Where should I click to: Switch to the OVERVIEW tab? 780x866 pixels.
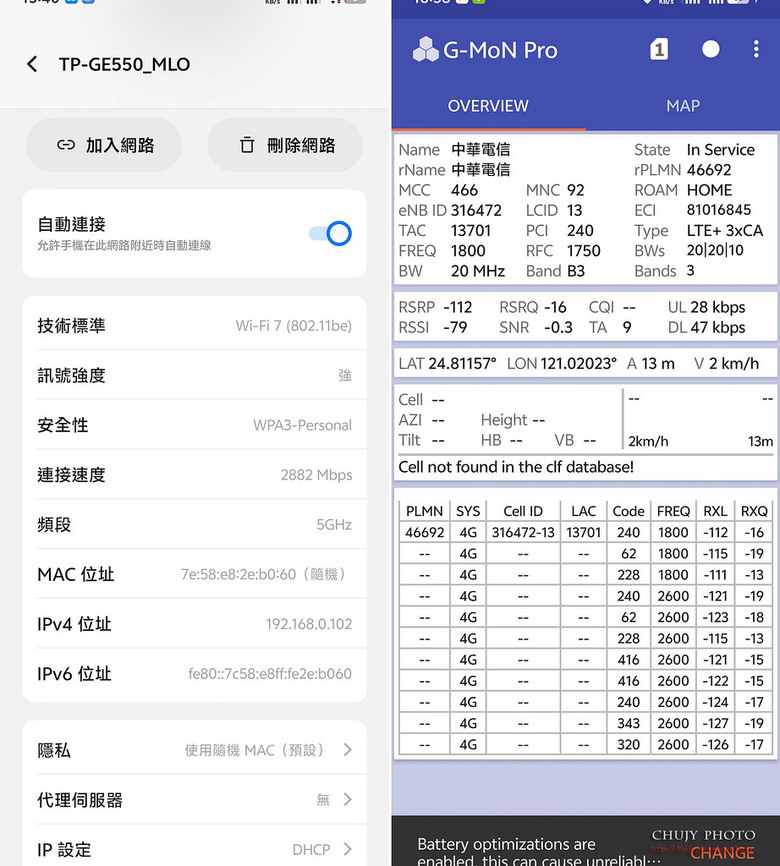coord(488,105)
